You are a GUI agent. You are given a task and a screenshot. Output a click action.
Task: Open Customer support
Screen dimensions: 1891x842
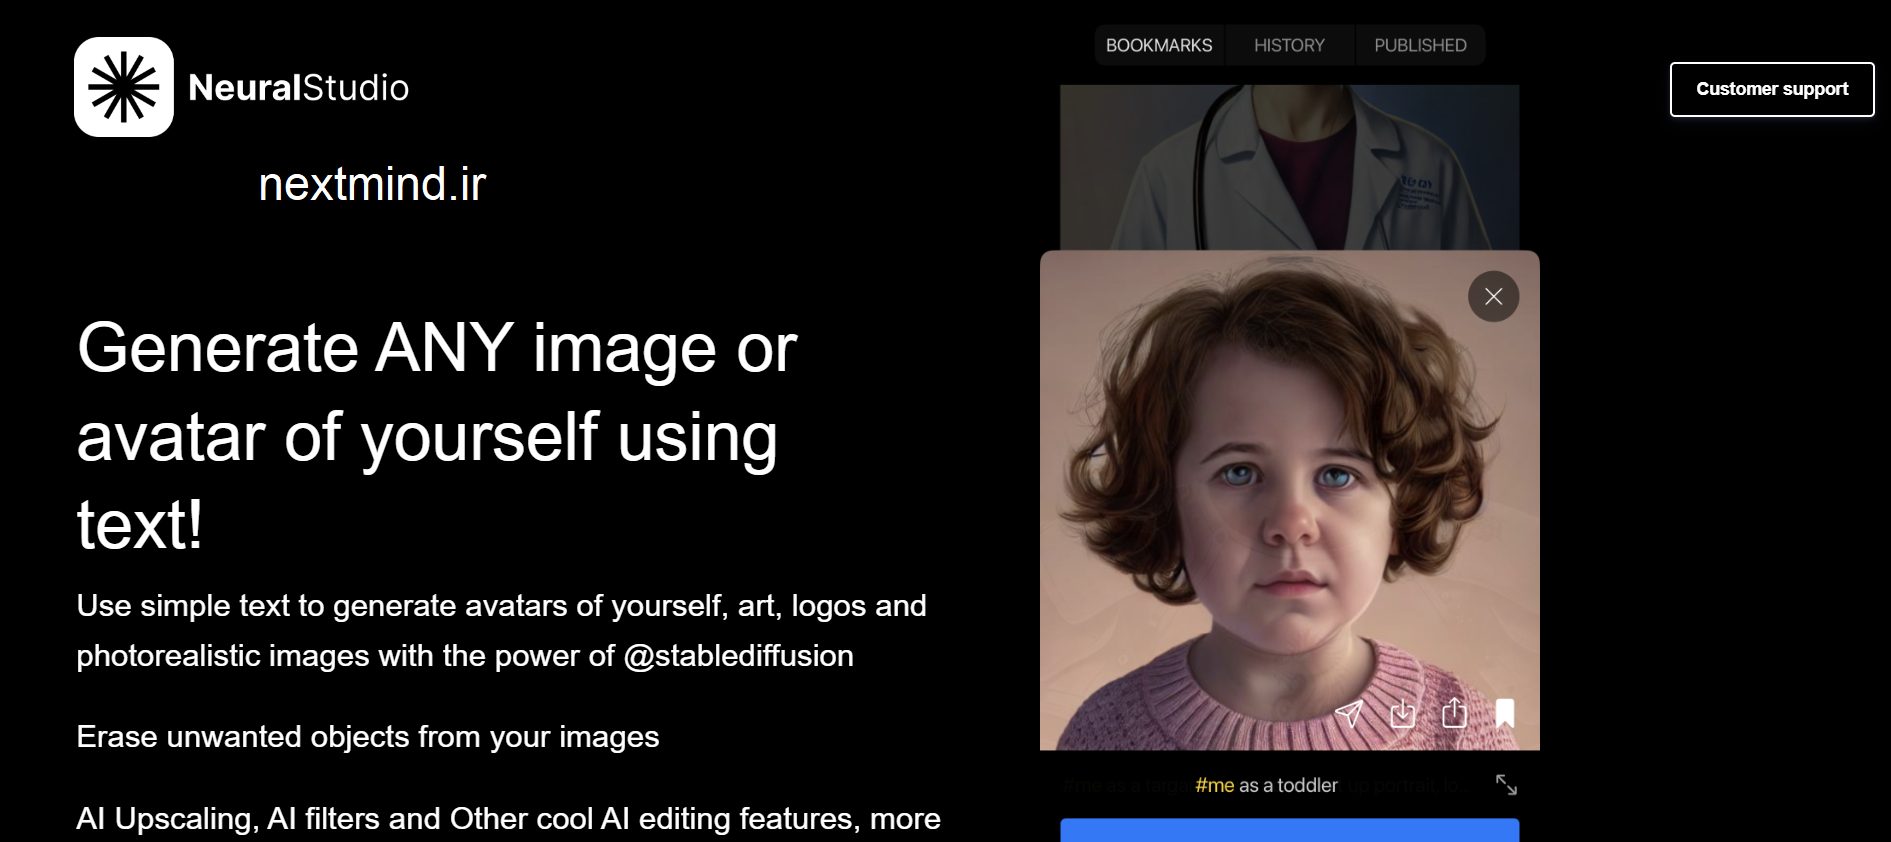coord(1772,89)
